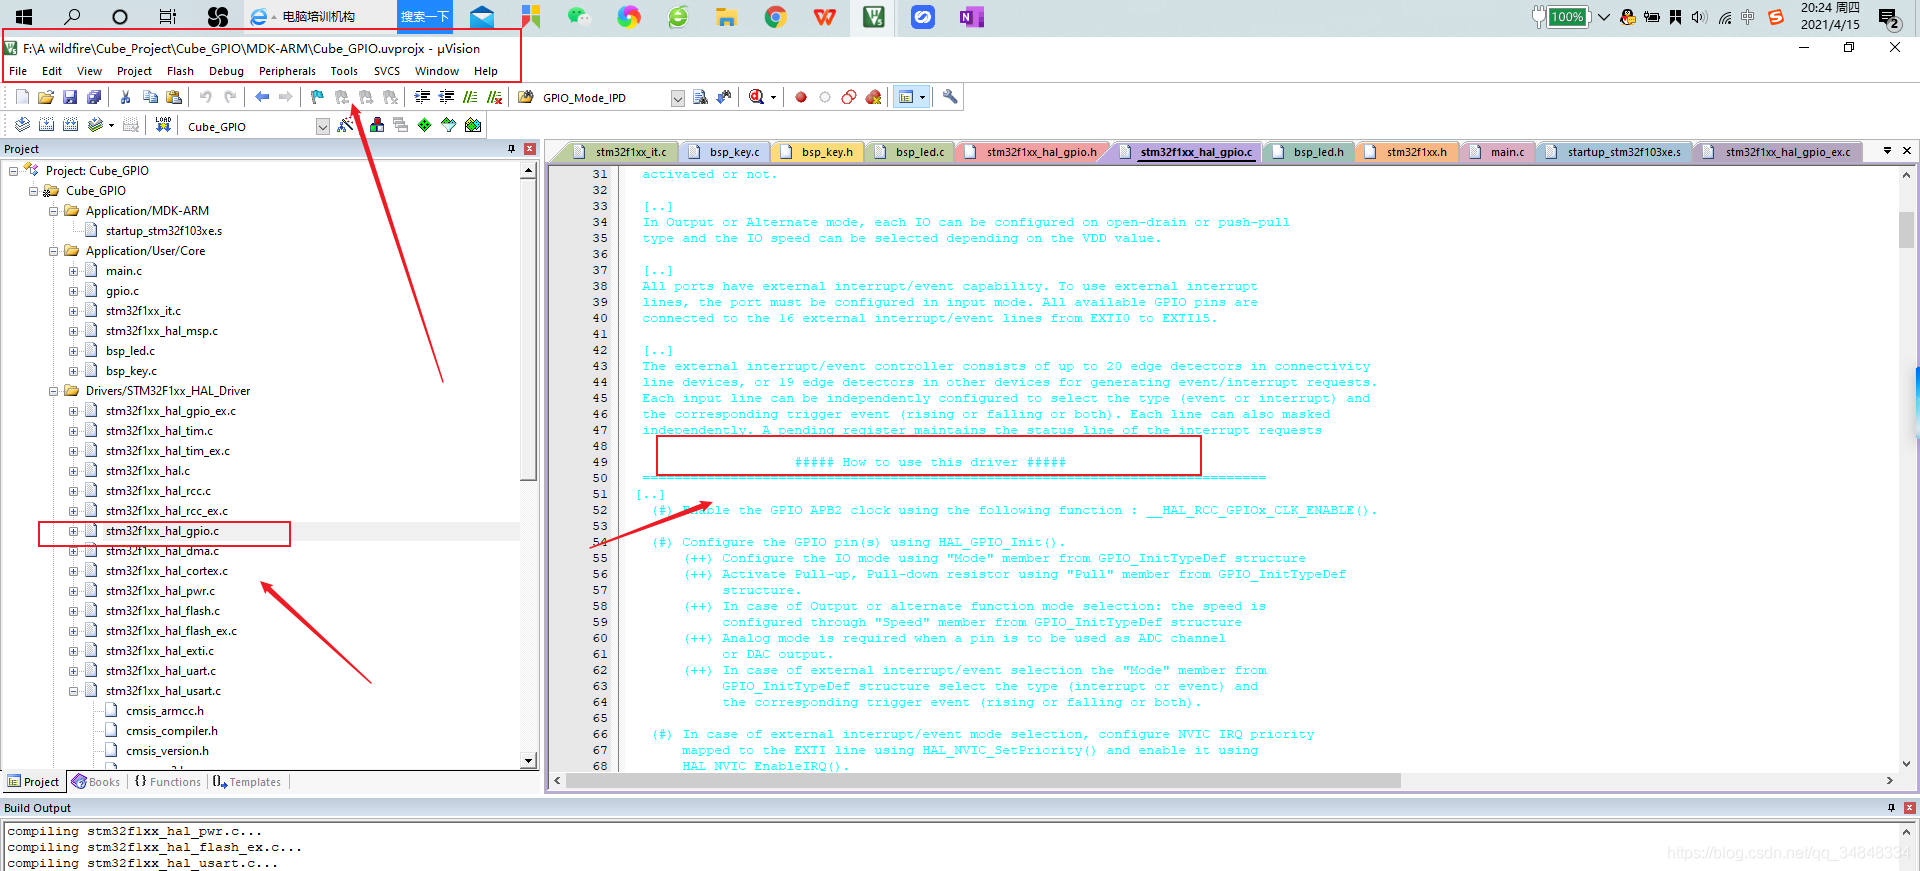Viewport: 1920px width, 871px height.
Task: Start debug session with magnifier d icon
Action: click(x=757, y=97)
